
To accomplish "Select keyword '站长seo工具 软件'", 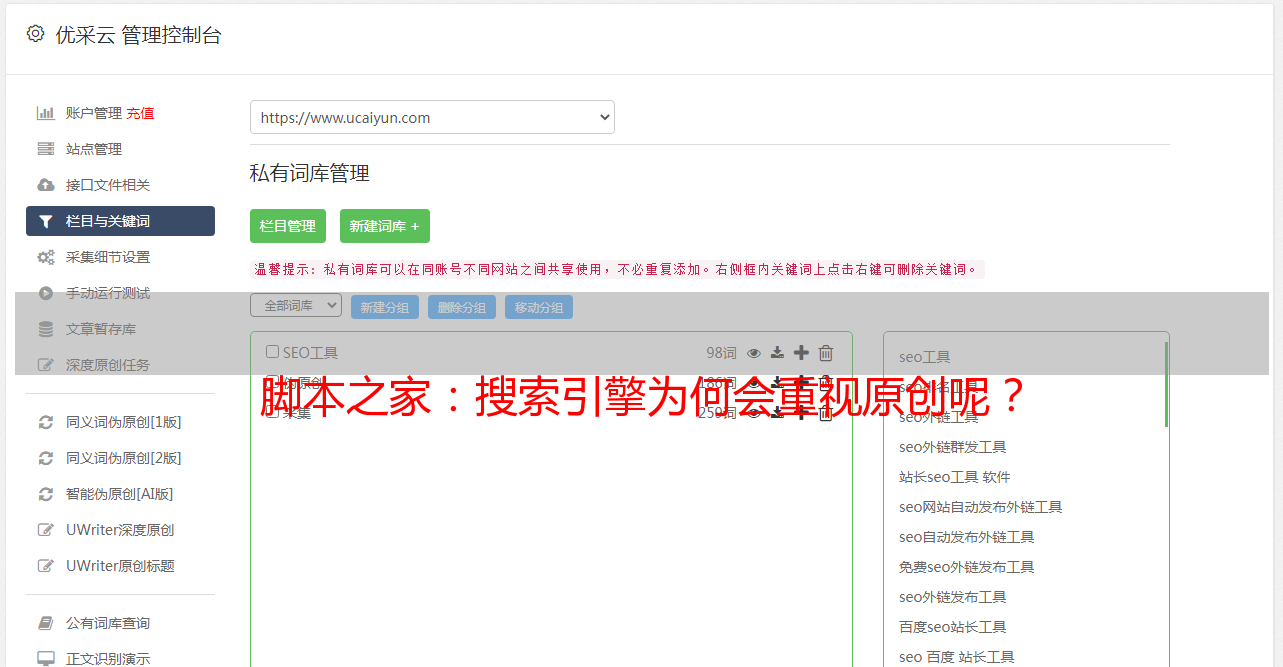I will click(x=955, y=477).
